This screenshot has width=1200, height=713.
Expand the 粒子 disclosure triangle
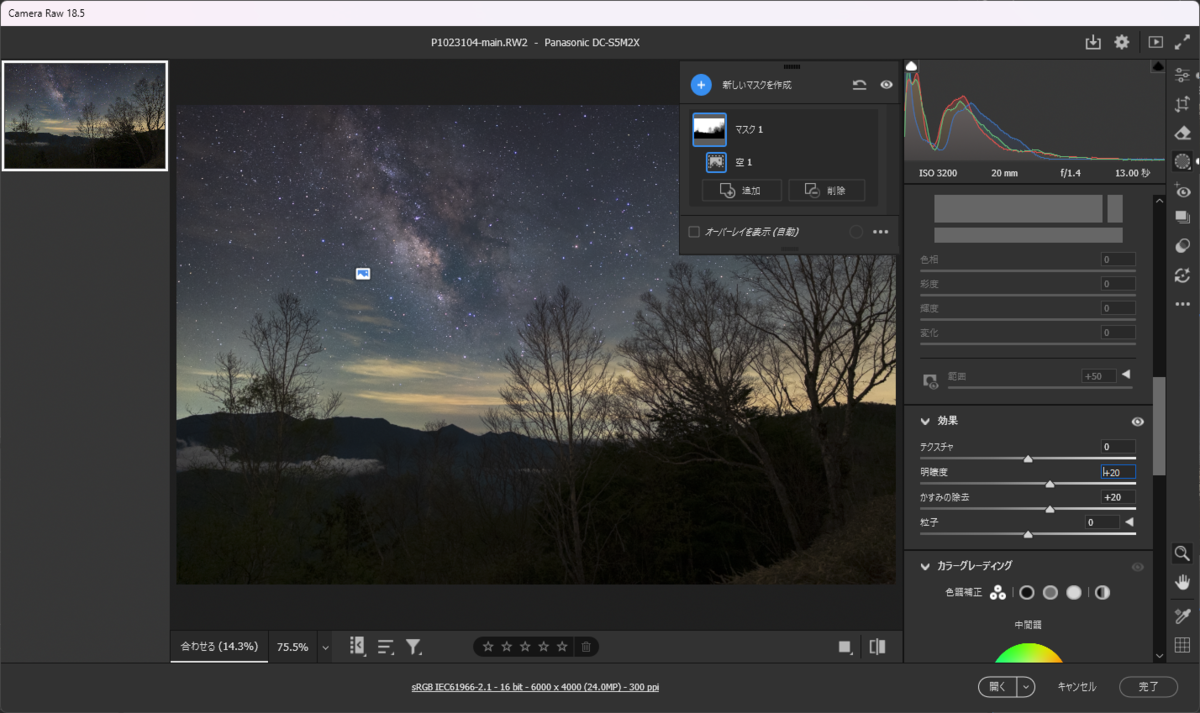[x=1129, y=522]
